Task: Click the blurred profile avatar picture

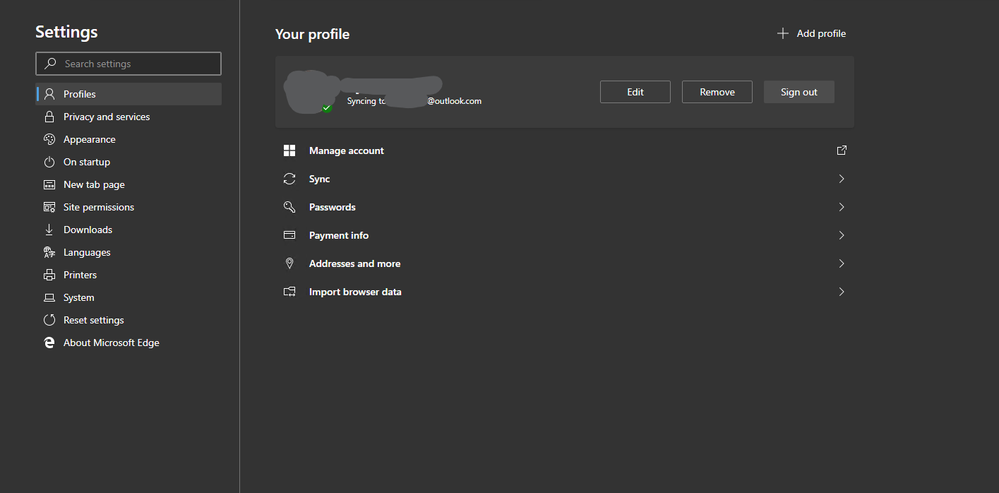Action: pos(310,91)
